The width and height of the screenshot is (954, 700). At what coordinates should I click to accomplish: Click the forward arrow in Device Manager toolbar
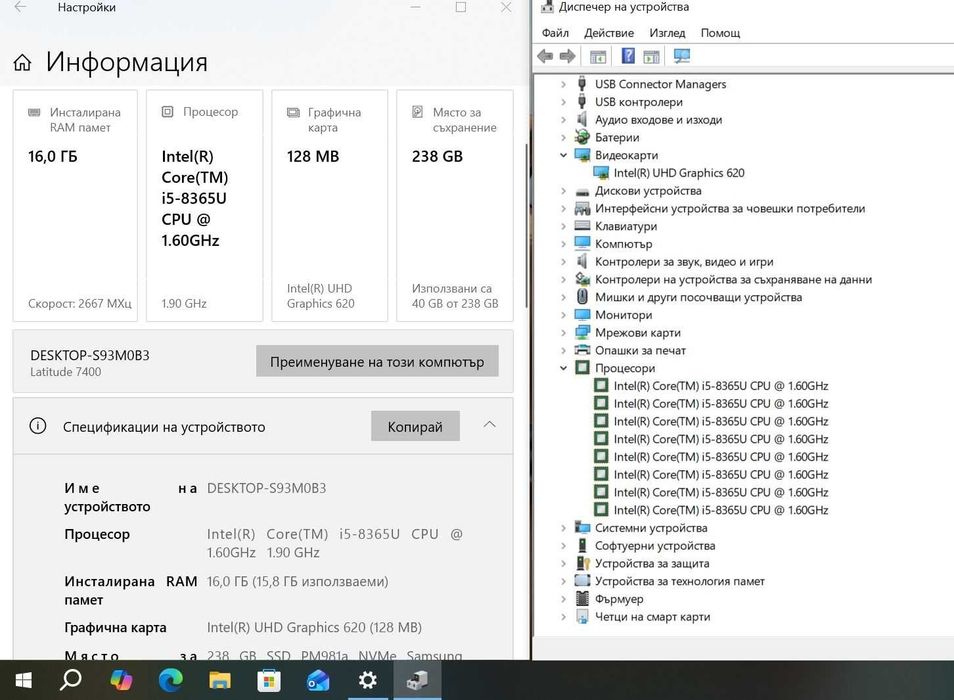[x=567, y=57]
